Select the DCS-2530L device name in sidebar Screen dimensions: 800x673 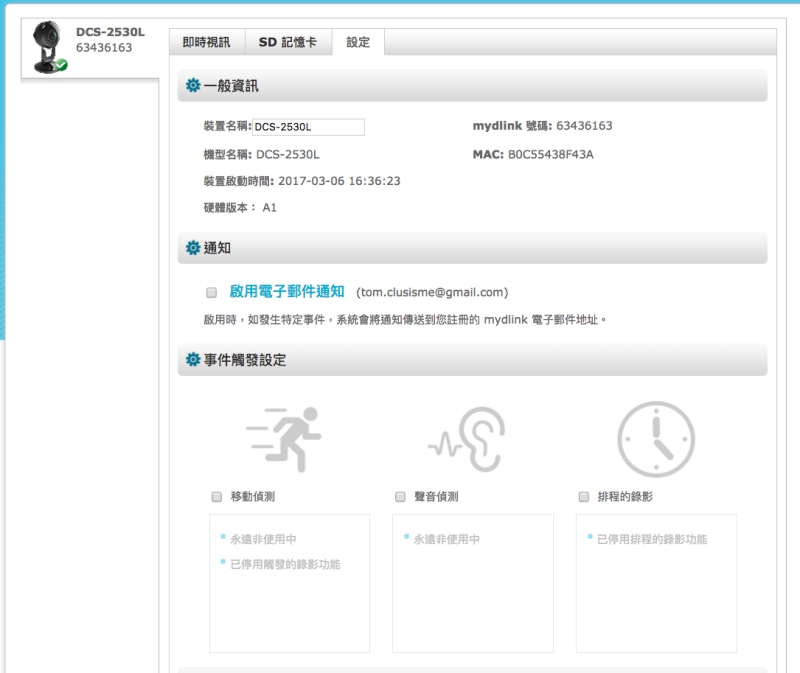point(110,32)
